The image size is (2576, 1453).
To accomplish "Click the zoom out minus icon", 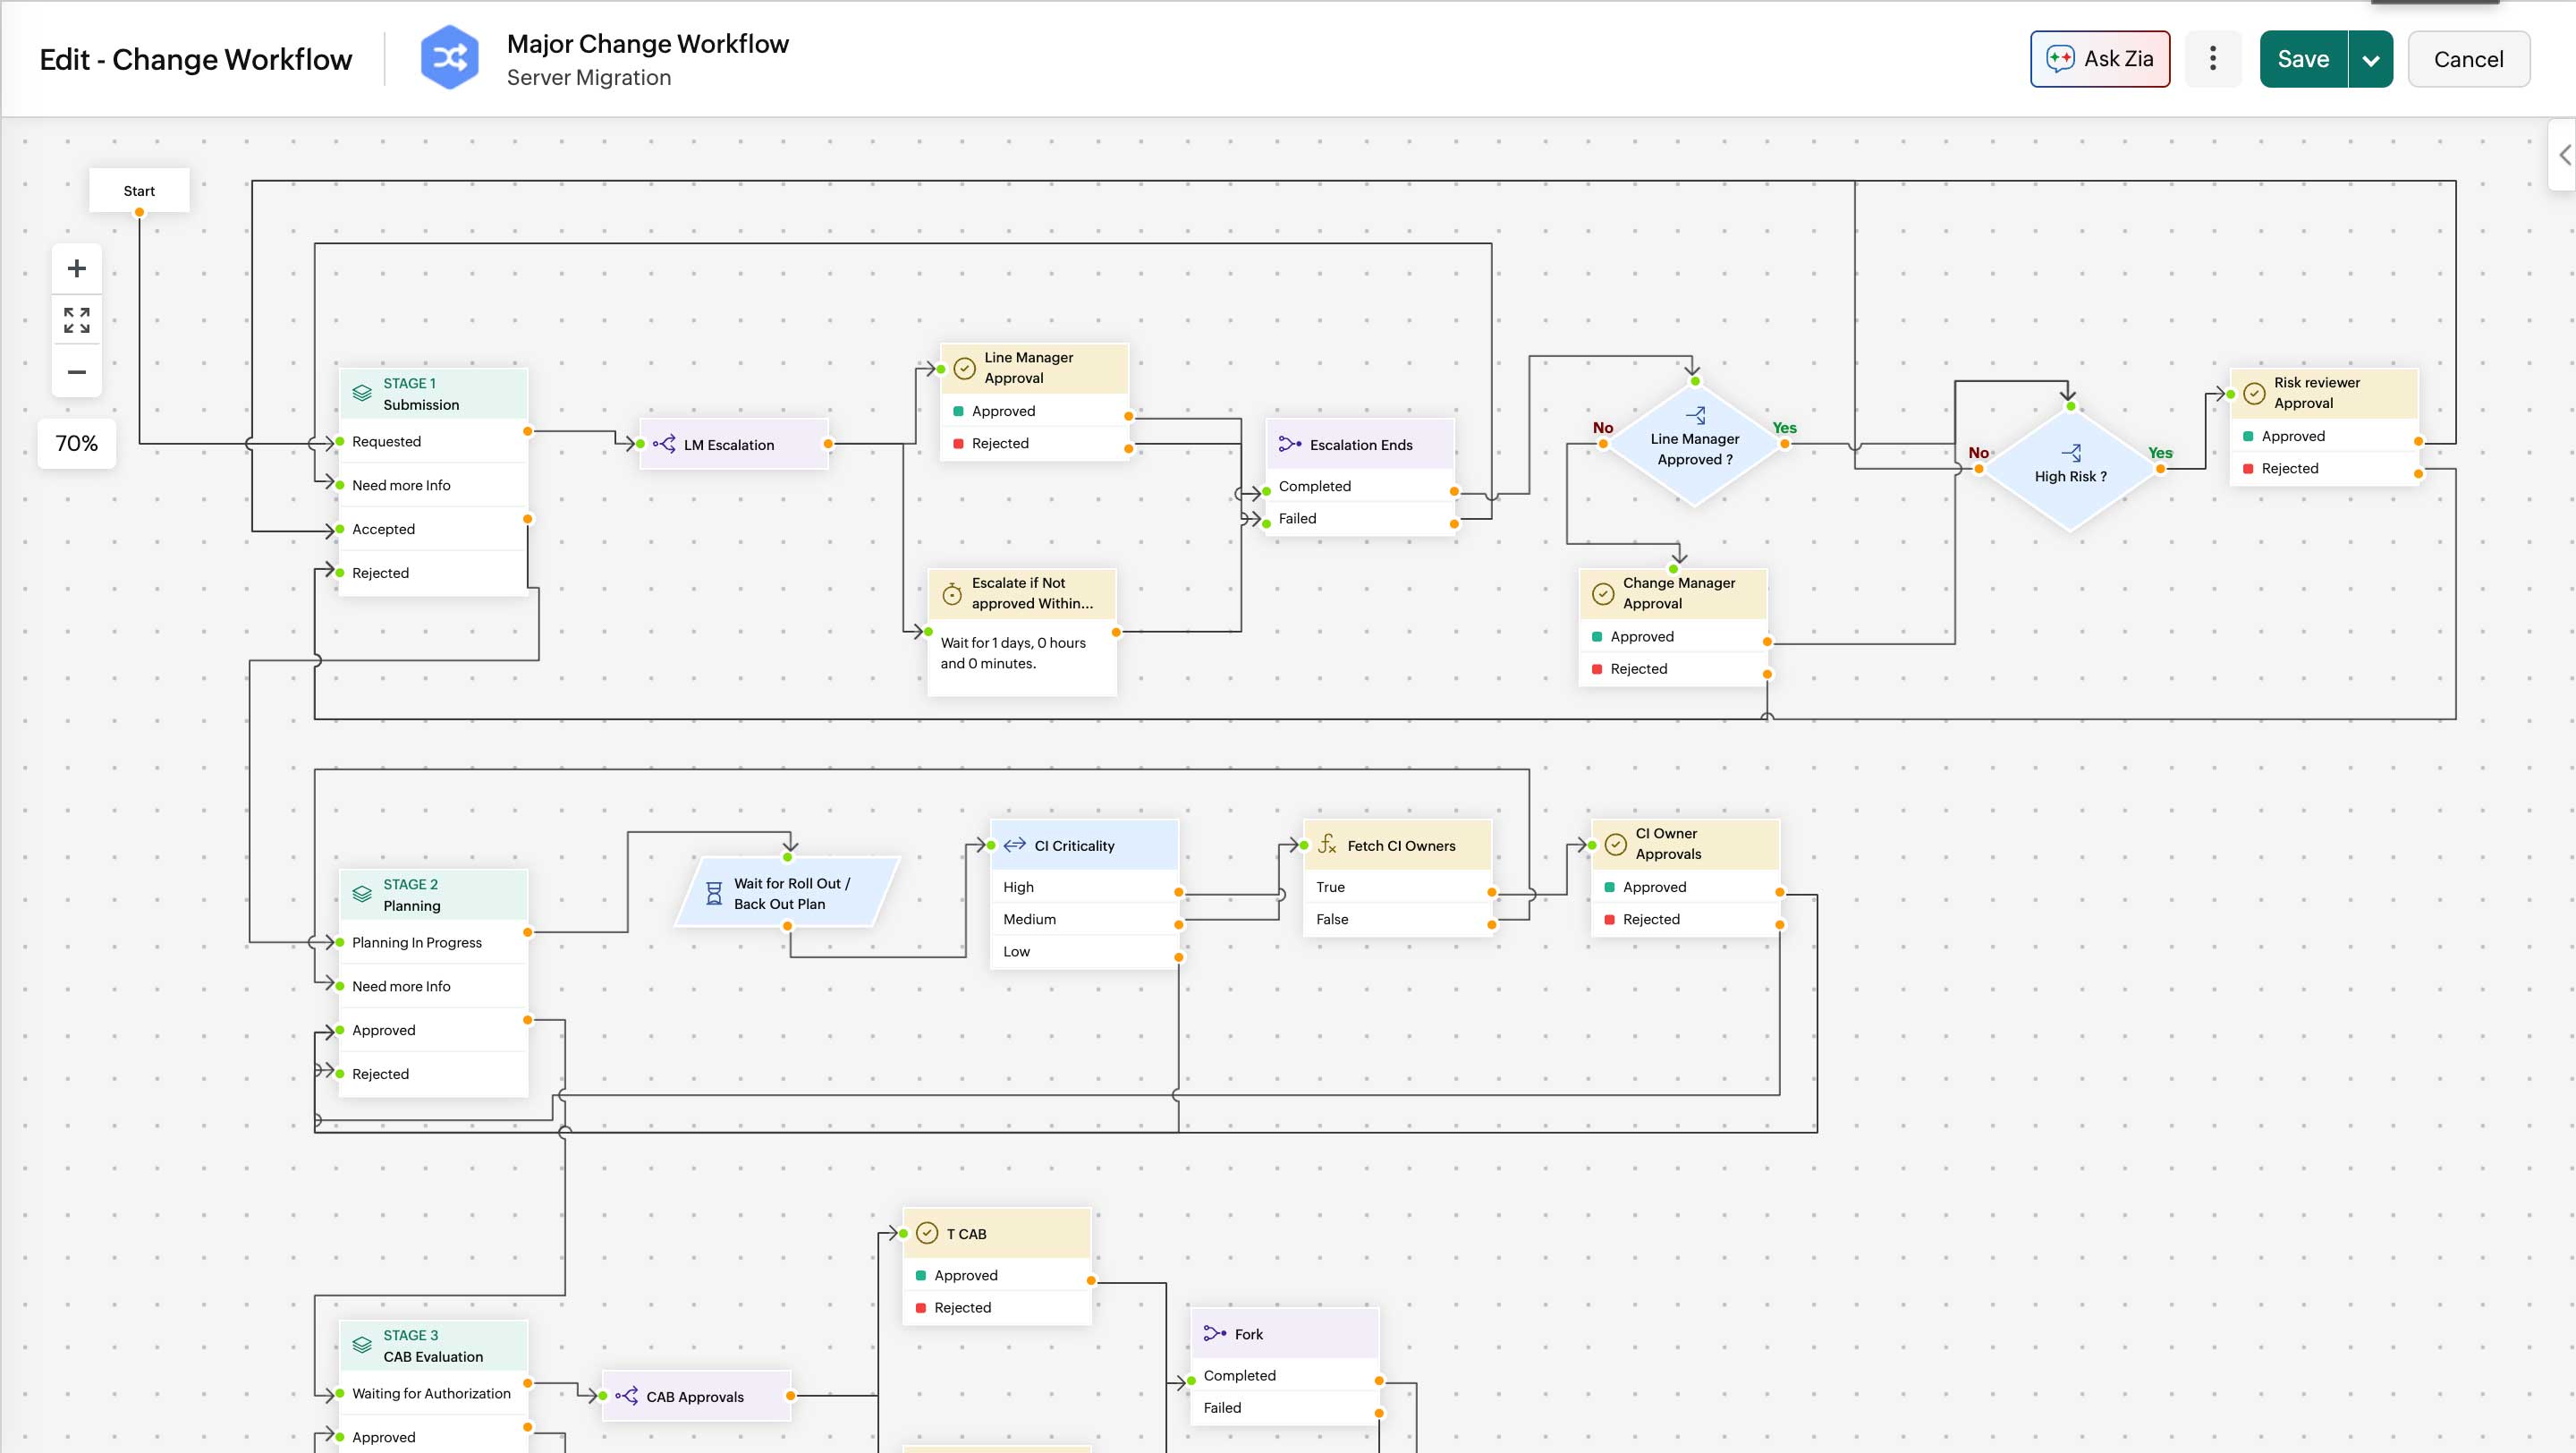I will (x=76, y=372).
